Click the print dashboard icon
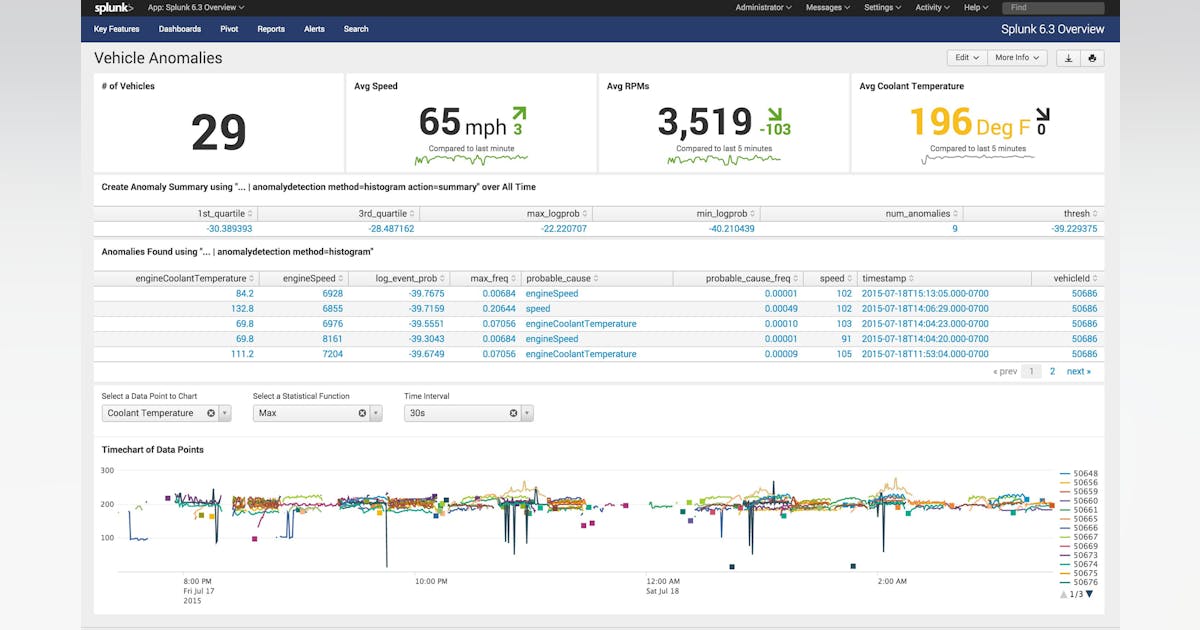Screen dimensions: 1200x630 [1090, 58]
